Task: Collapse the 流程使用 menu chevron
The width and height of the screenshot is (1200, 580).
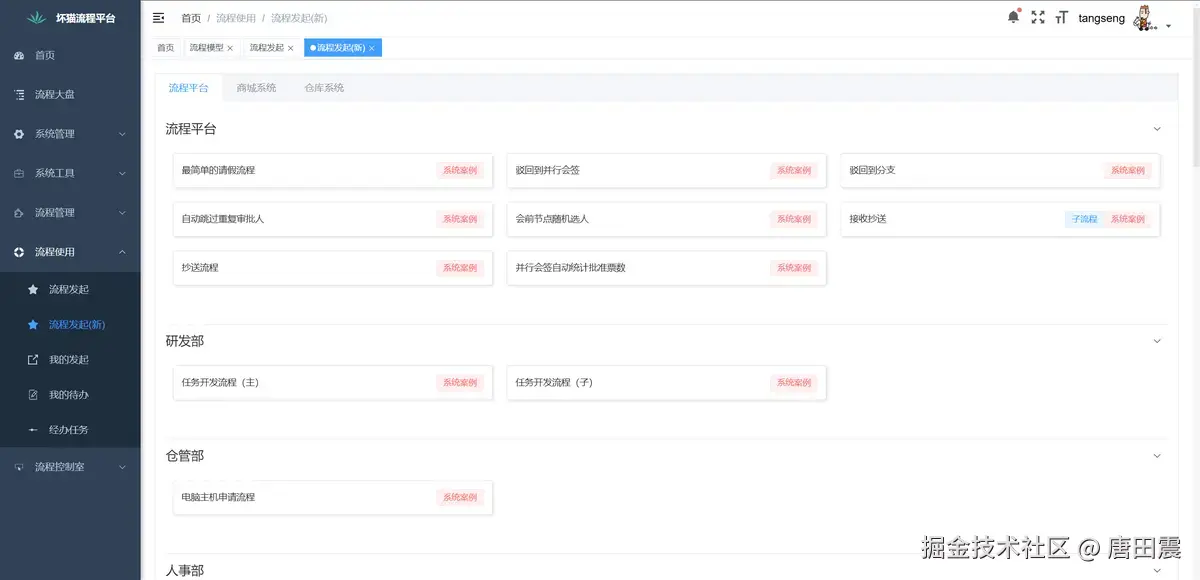Action: pyautogui.click(x=122, y=252)
